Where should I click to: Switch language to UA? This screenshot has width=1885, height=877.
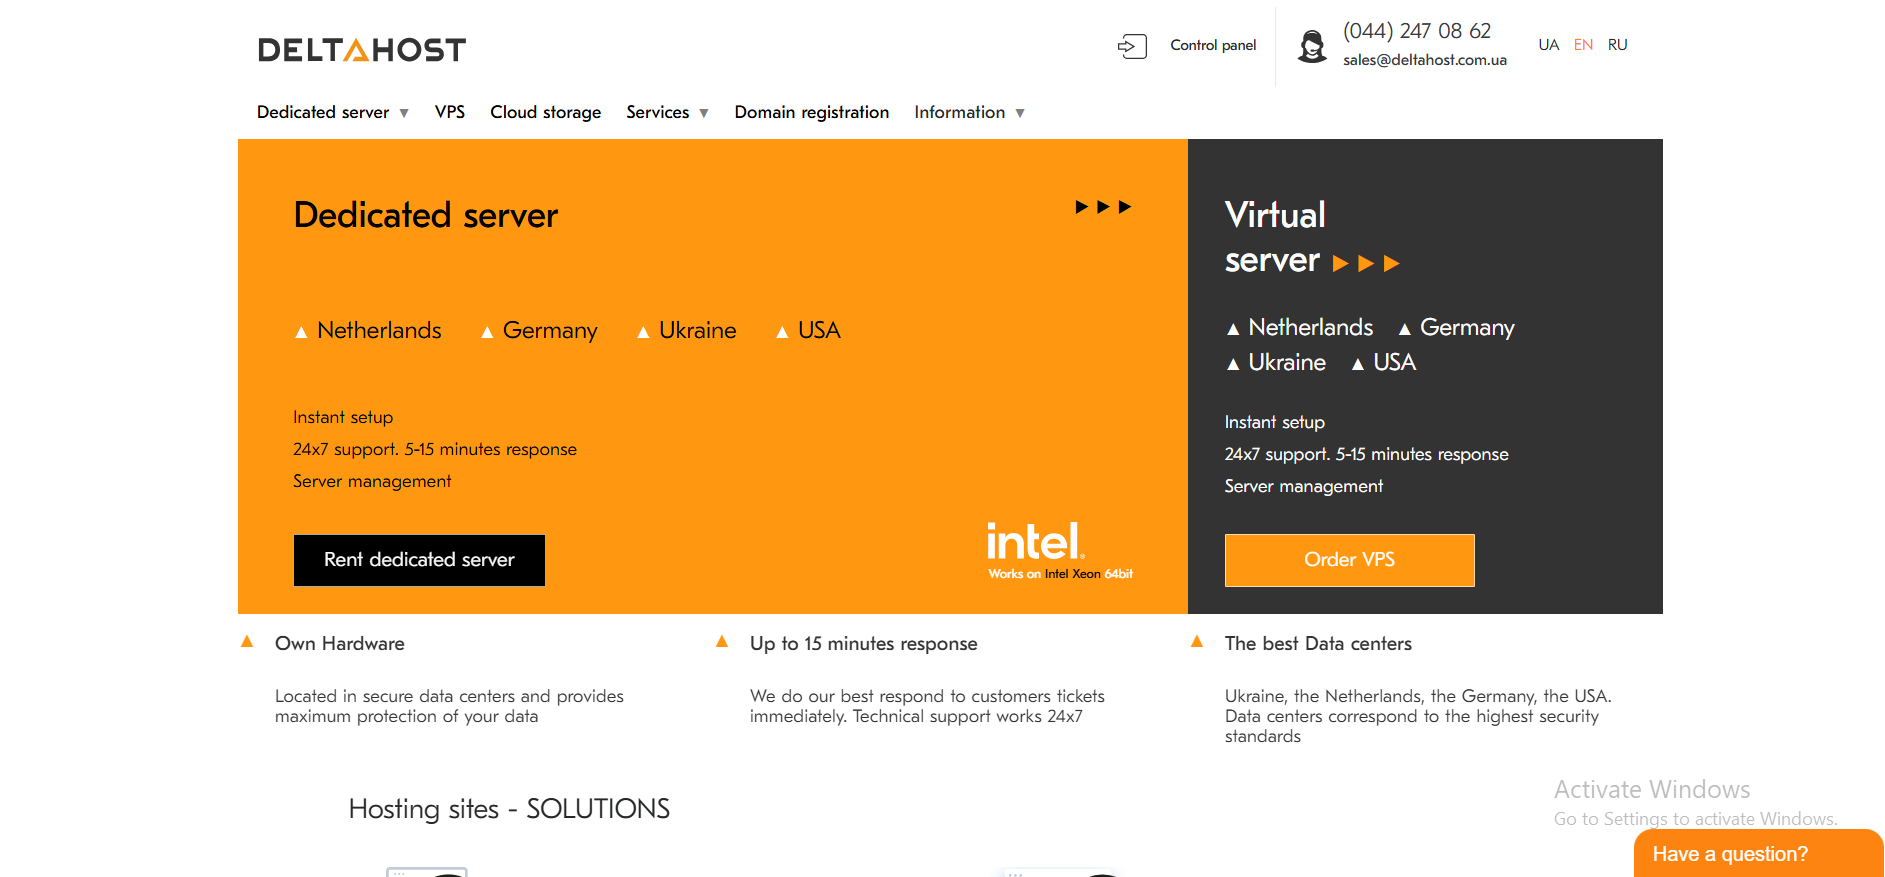[1549, 45]
